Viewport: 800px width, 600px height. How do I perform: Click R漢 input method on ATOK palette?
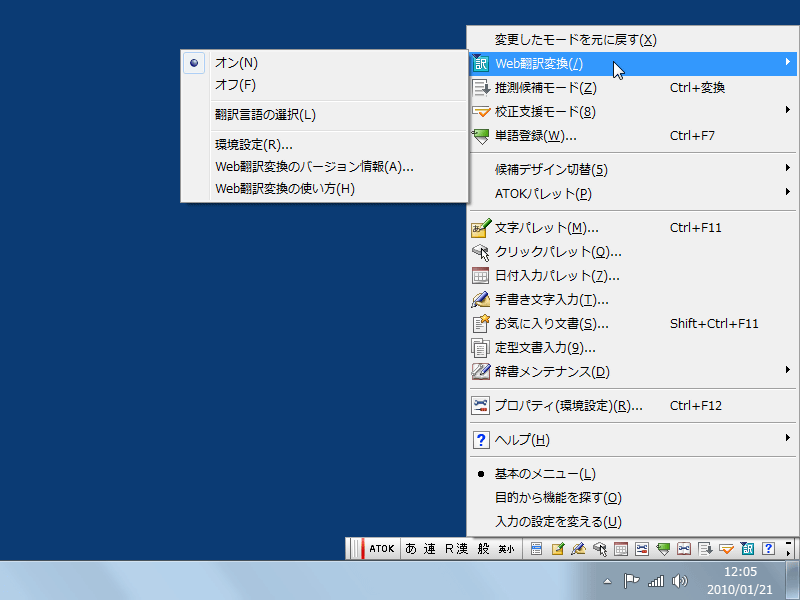coord(457,549)
